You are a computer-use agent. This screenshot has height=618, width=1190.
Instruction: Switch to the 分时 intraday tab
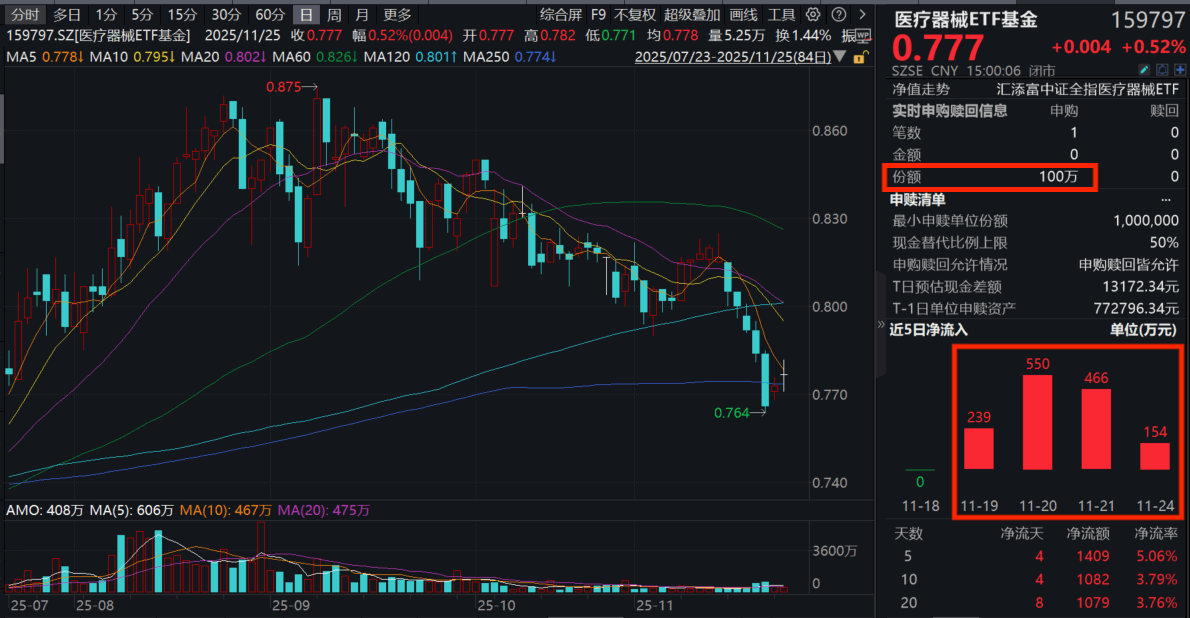tap(25, 15)
